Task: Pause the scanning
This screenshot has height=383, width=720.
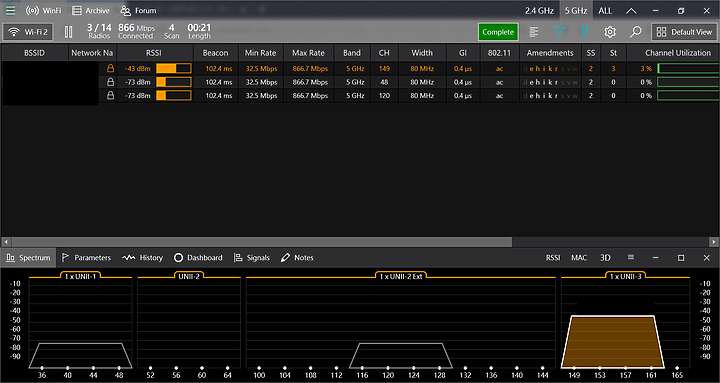Action: click(x=68, y=32)
